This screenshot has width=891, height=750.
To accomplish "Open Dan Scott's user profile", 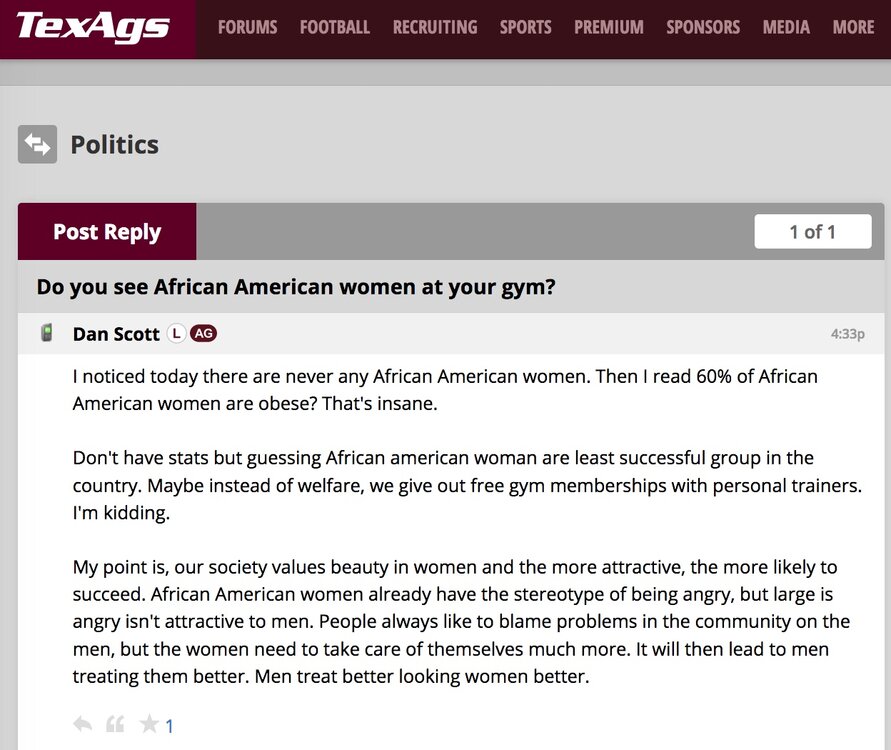I will coord(116,333).
